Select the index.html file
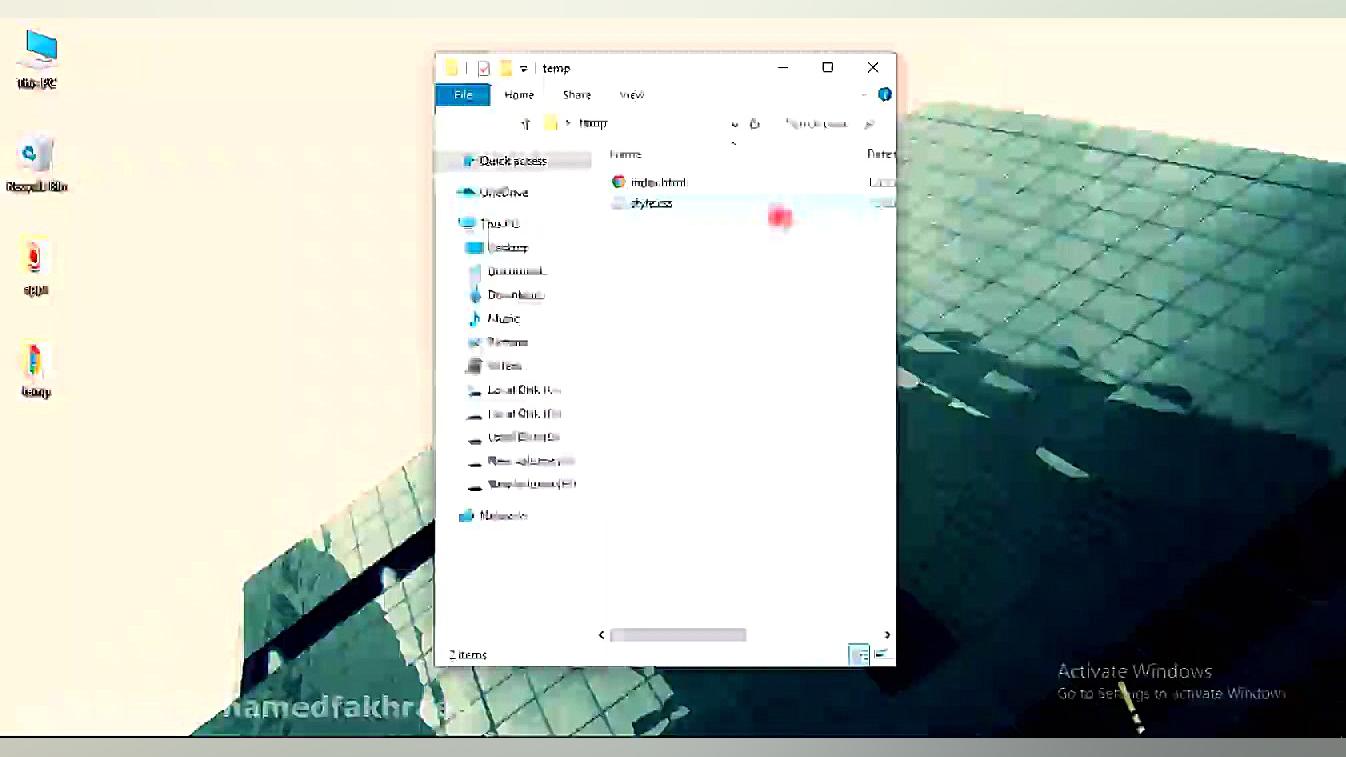The height and width of the screenshot is (757, 1346). (x=658, y=182)
